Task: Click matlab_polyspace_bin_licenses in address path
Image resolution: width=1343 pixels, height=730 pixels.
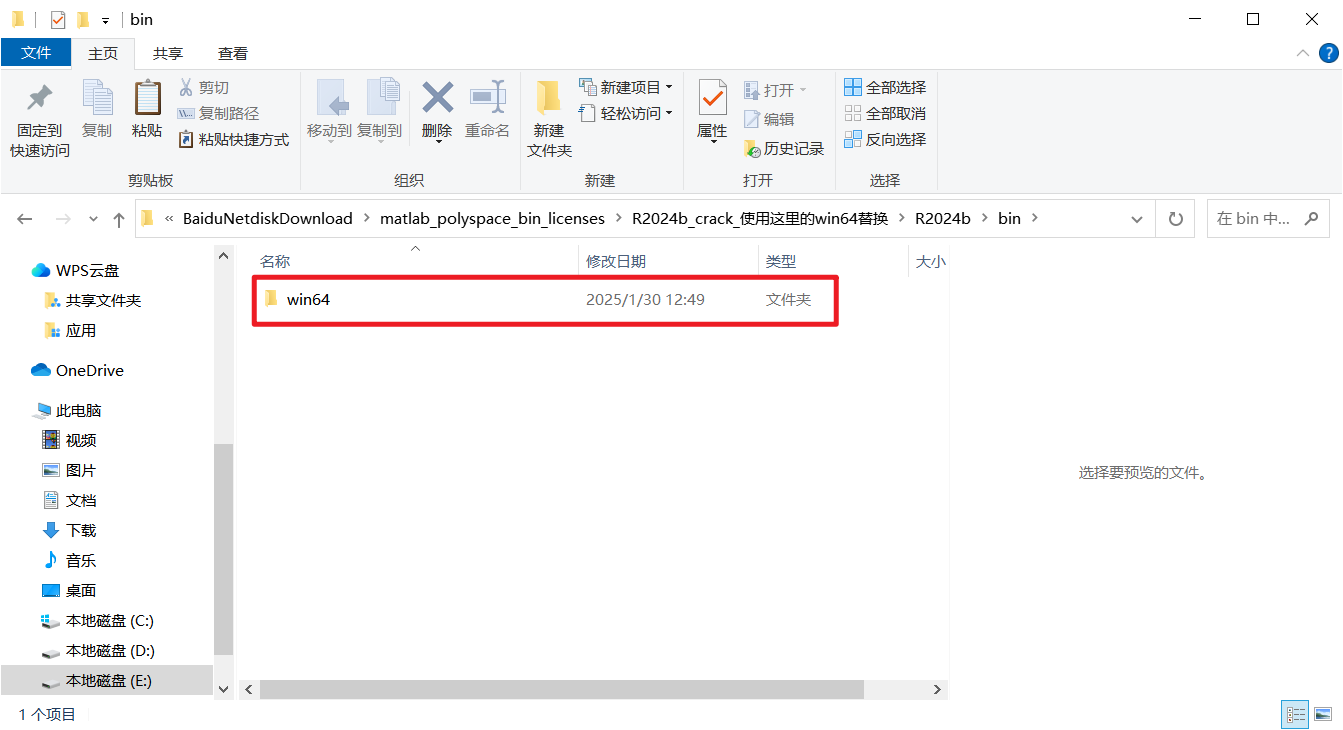Action: click(x=492, y=219)
